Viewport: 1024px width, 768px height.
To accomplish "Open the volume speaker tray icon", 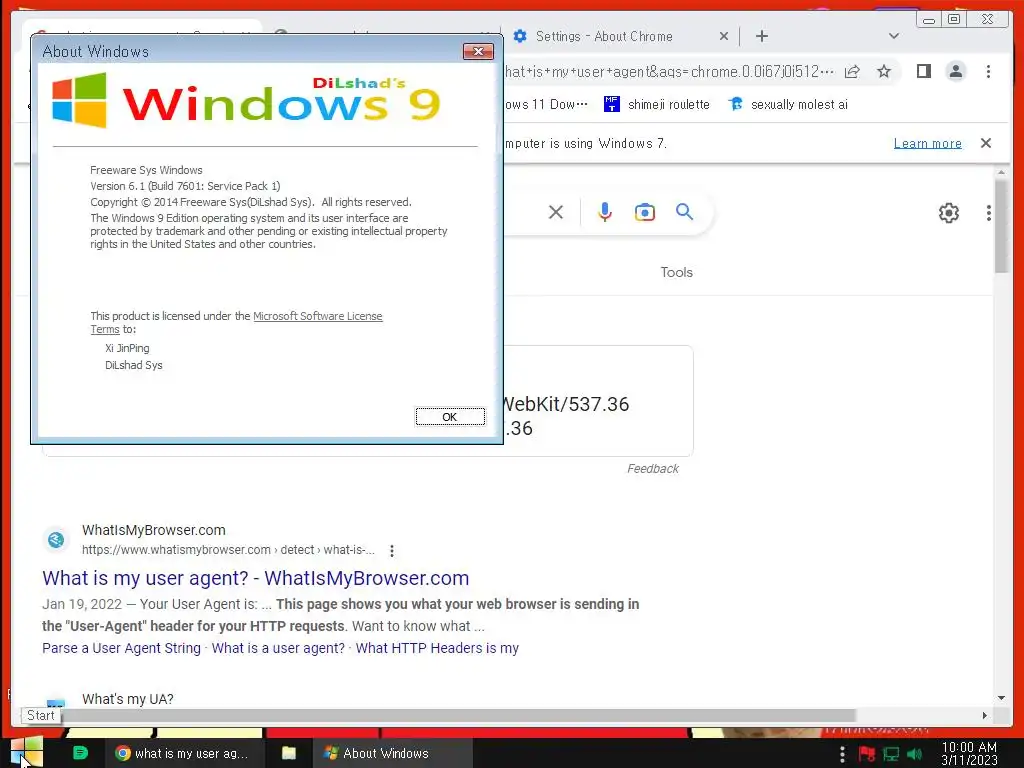I will [x=915, y=754].
